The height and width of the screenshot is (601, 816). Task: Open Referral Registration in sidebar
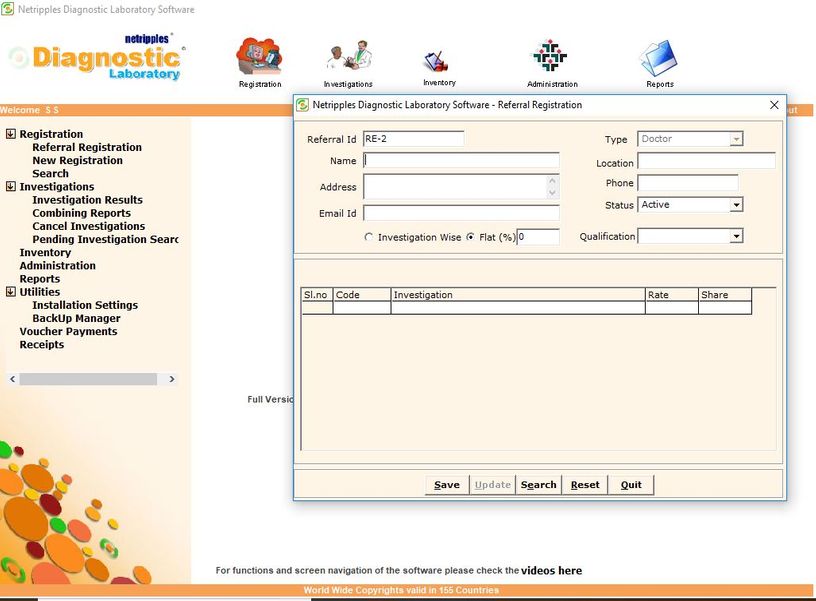(x=87, y=147)
